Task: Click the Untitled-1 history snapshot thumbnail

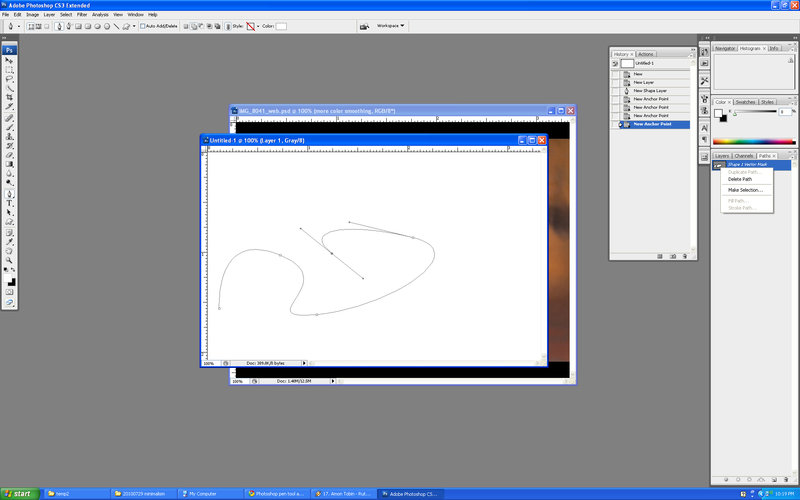Action: pos(627,63)
